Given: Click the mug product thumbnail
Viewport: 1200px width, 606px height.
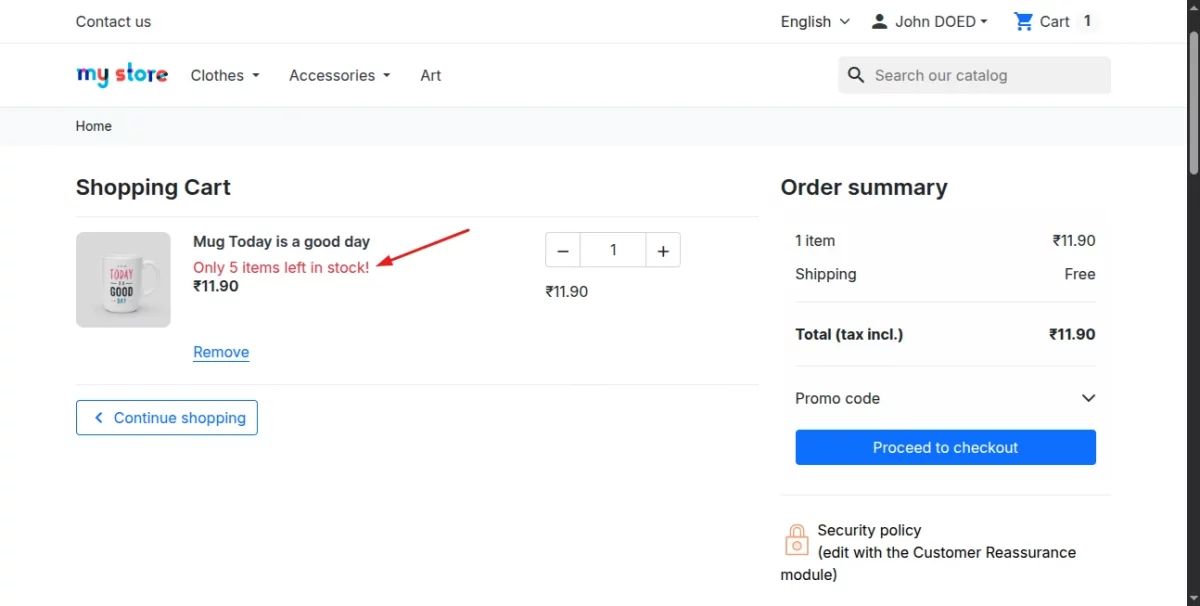Looking at the screenshot, I should click(x=123, y=280).
